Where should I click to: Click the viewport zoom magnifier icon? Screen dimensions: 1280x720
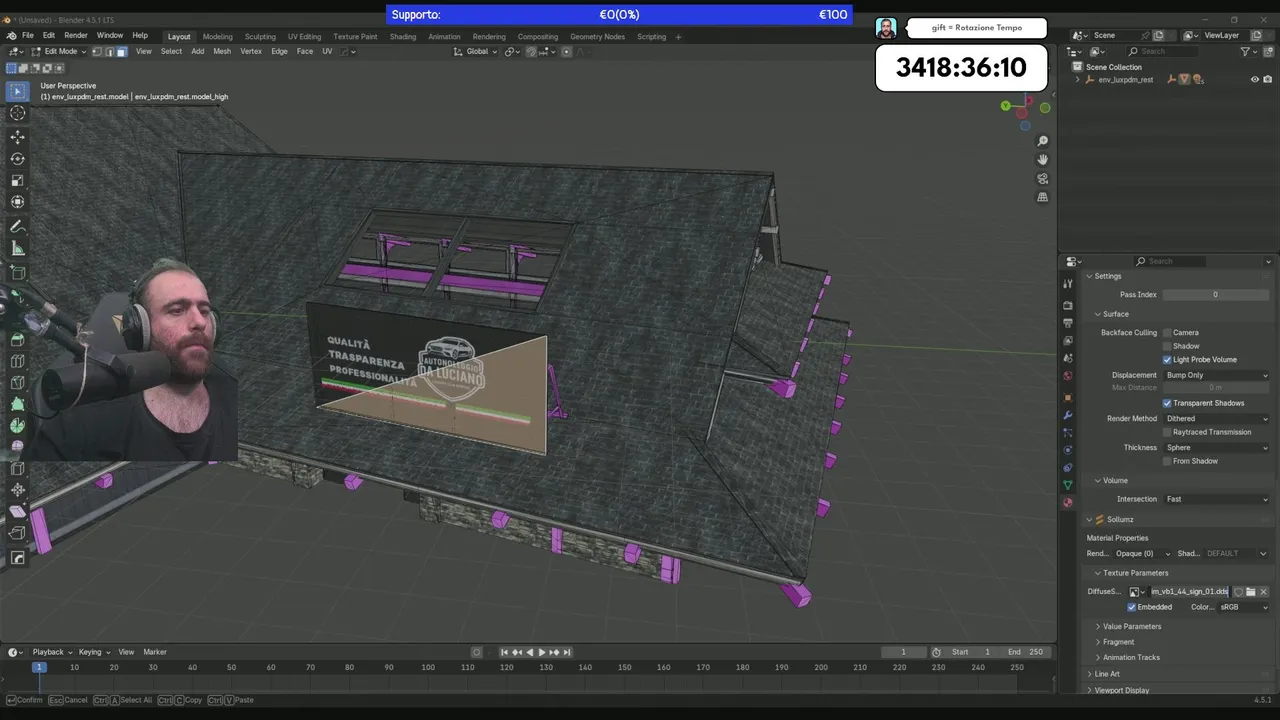click(x=1042, y=141)
